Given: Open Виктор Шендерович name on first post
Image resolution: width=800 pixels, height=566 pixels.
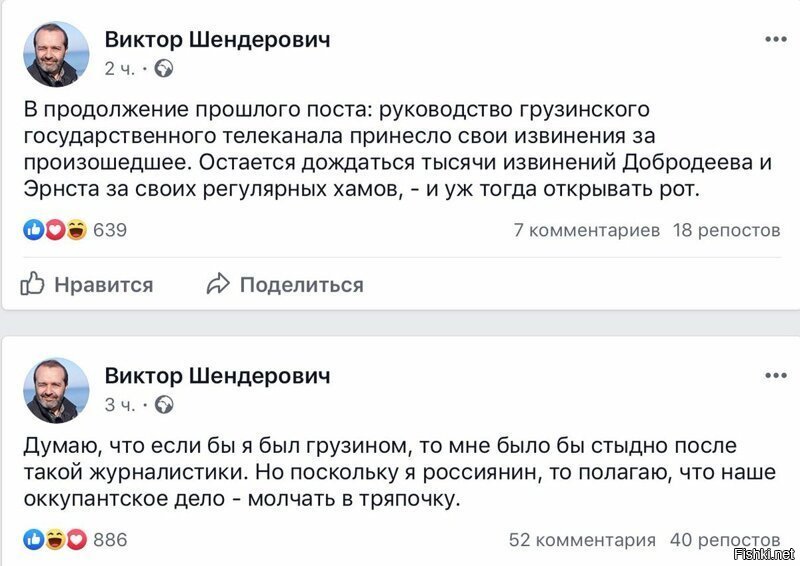Looking at the screenshot, I should (x=217, y=39).
